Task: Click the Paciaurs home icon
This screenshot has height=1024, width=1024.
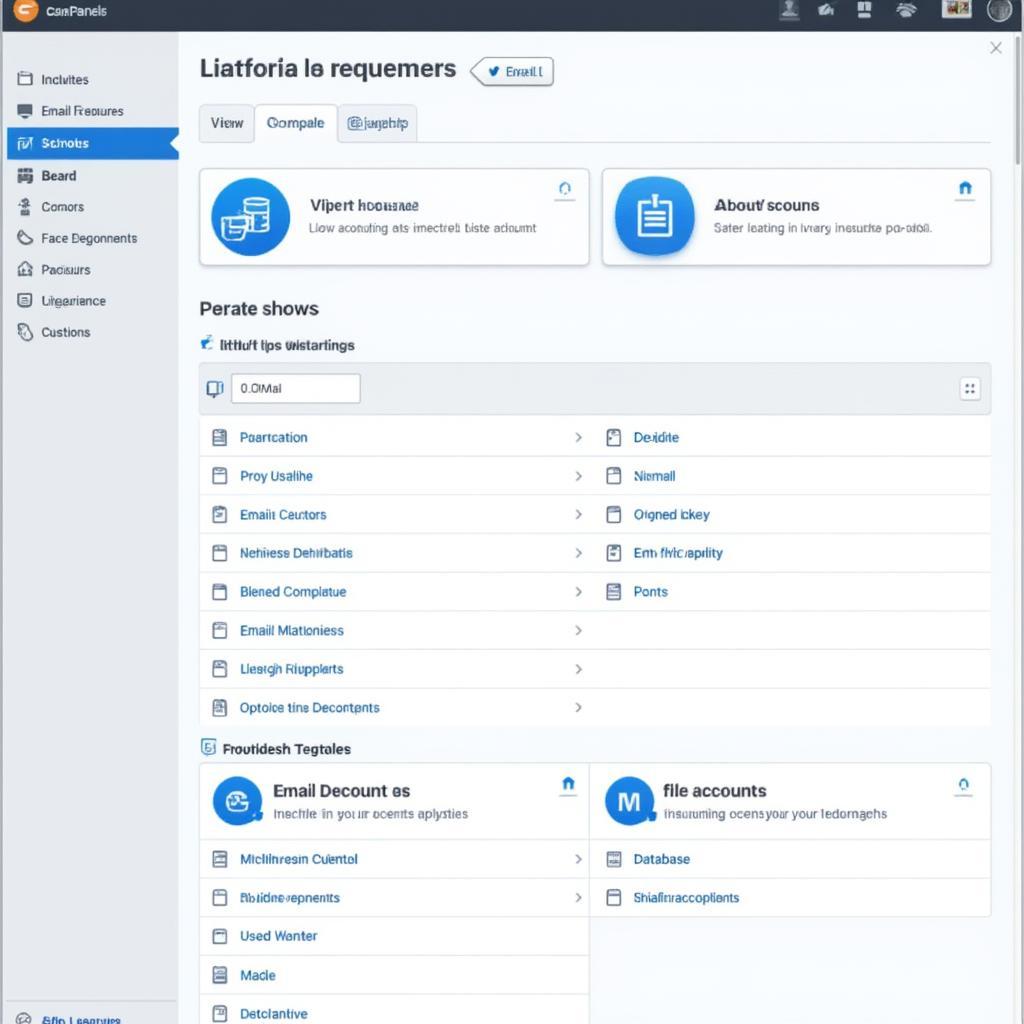Action: click(25, 269)
